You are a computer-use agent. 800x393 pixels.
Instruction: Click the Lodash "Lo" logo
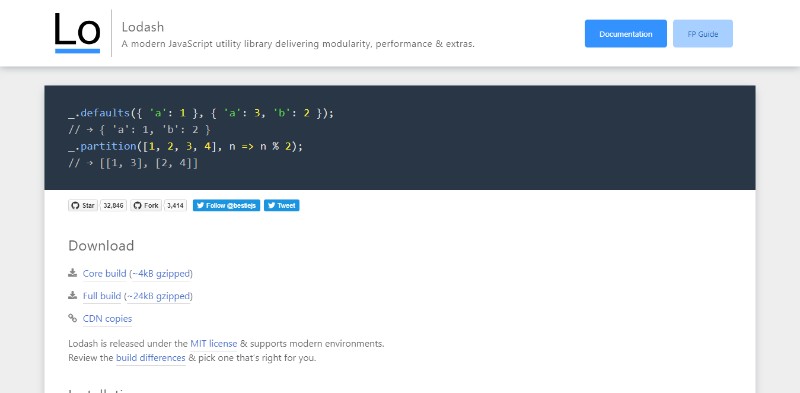[78, 33]
